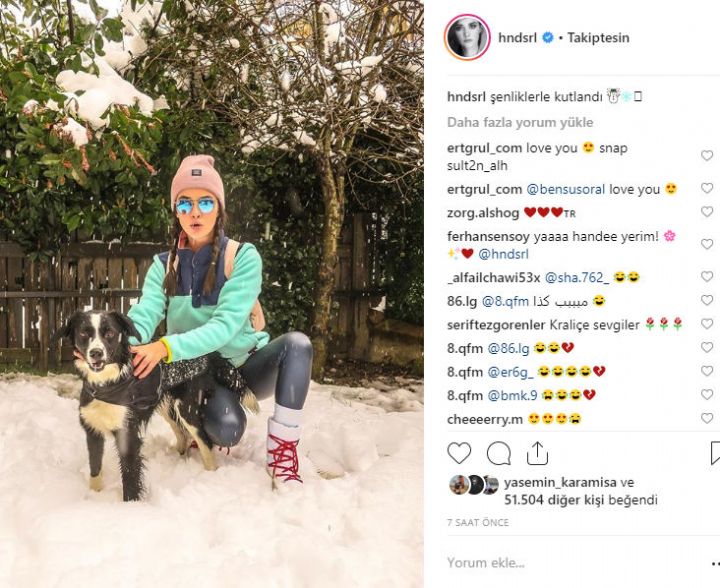Open the yasemin_karamisa liker profile link
720x588 pixels.
(560, 482)
